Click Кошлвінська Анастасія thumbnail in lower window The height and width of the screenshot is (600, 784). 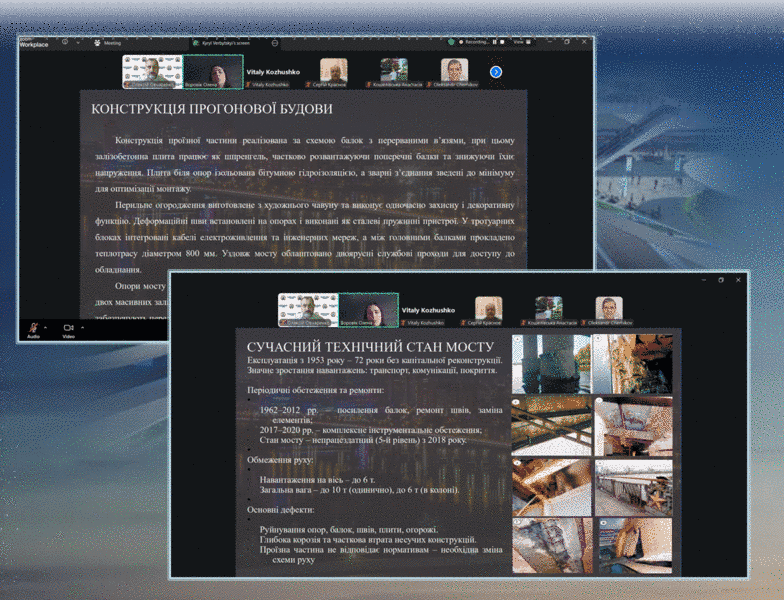tap(548, 310)
